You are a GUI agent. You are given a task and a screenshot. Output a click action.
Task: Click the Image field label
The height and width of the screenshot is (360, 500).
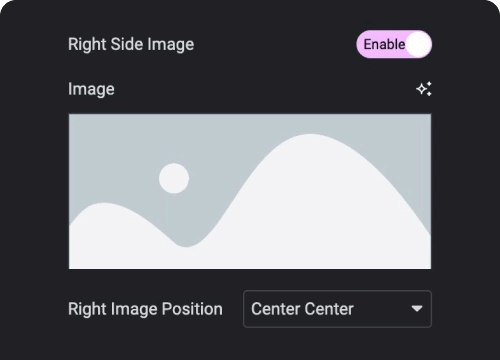point(91,89)
